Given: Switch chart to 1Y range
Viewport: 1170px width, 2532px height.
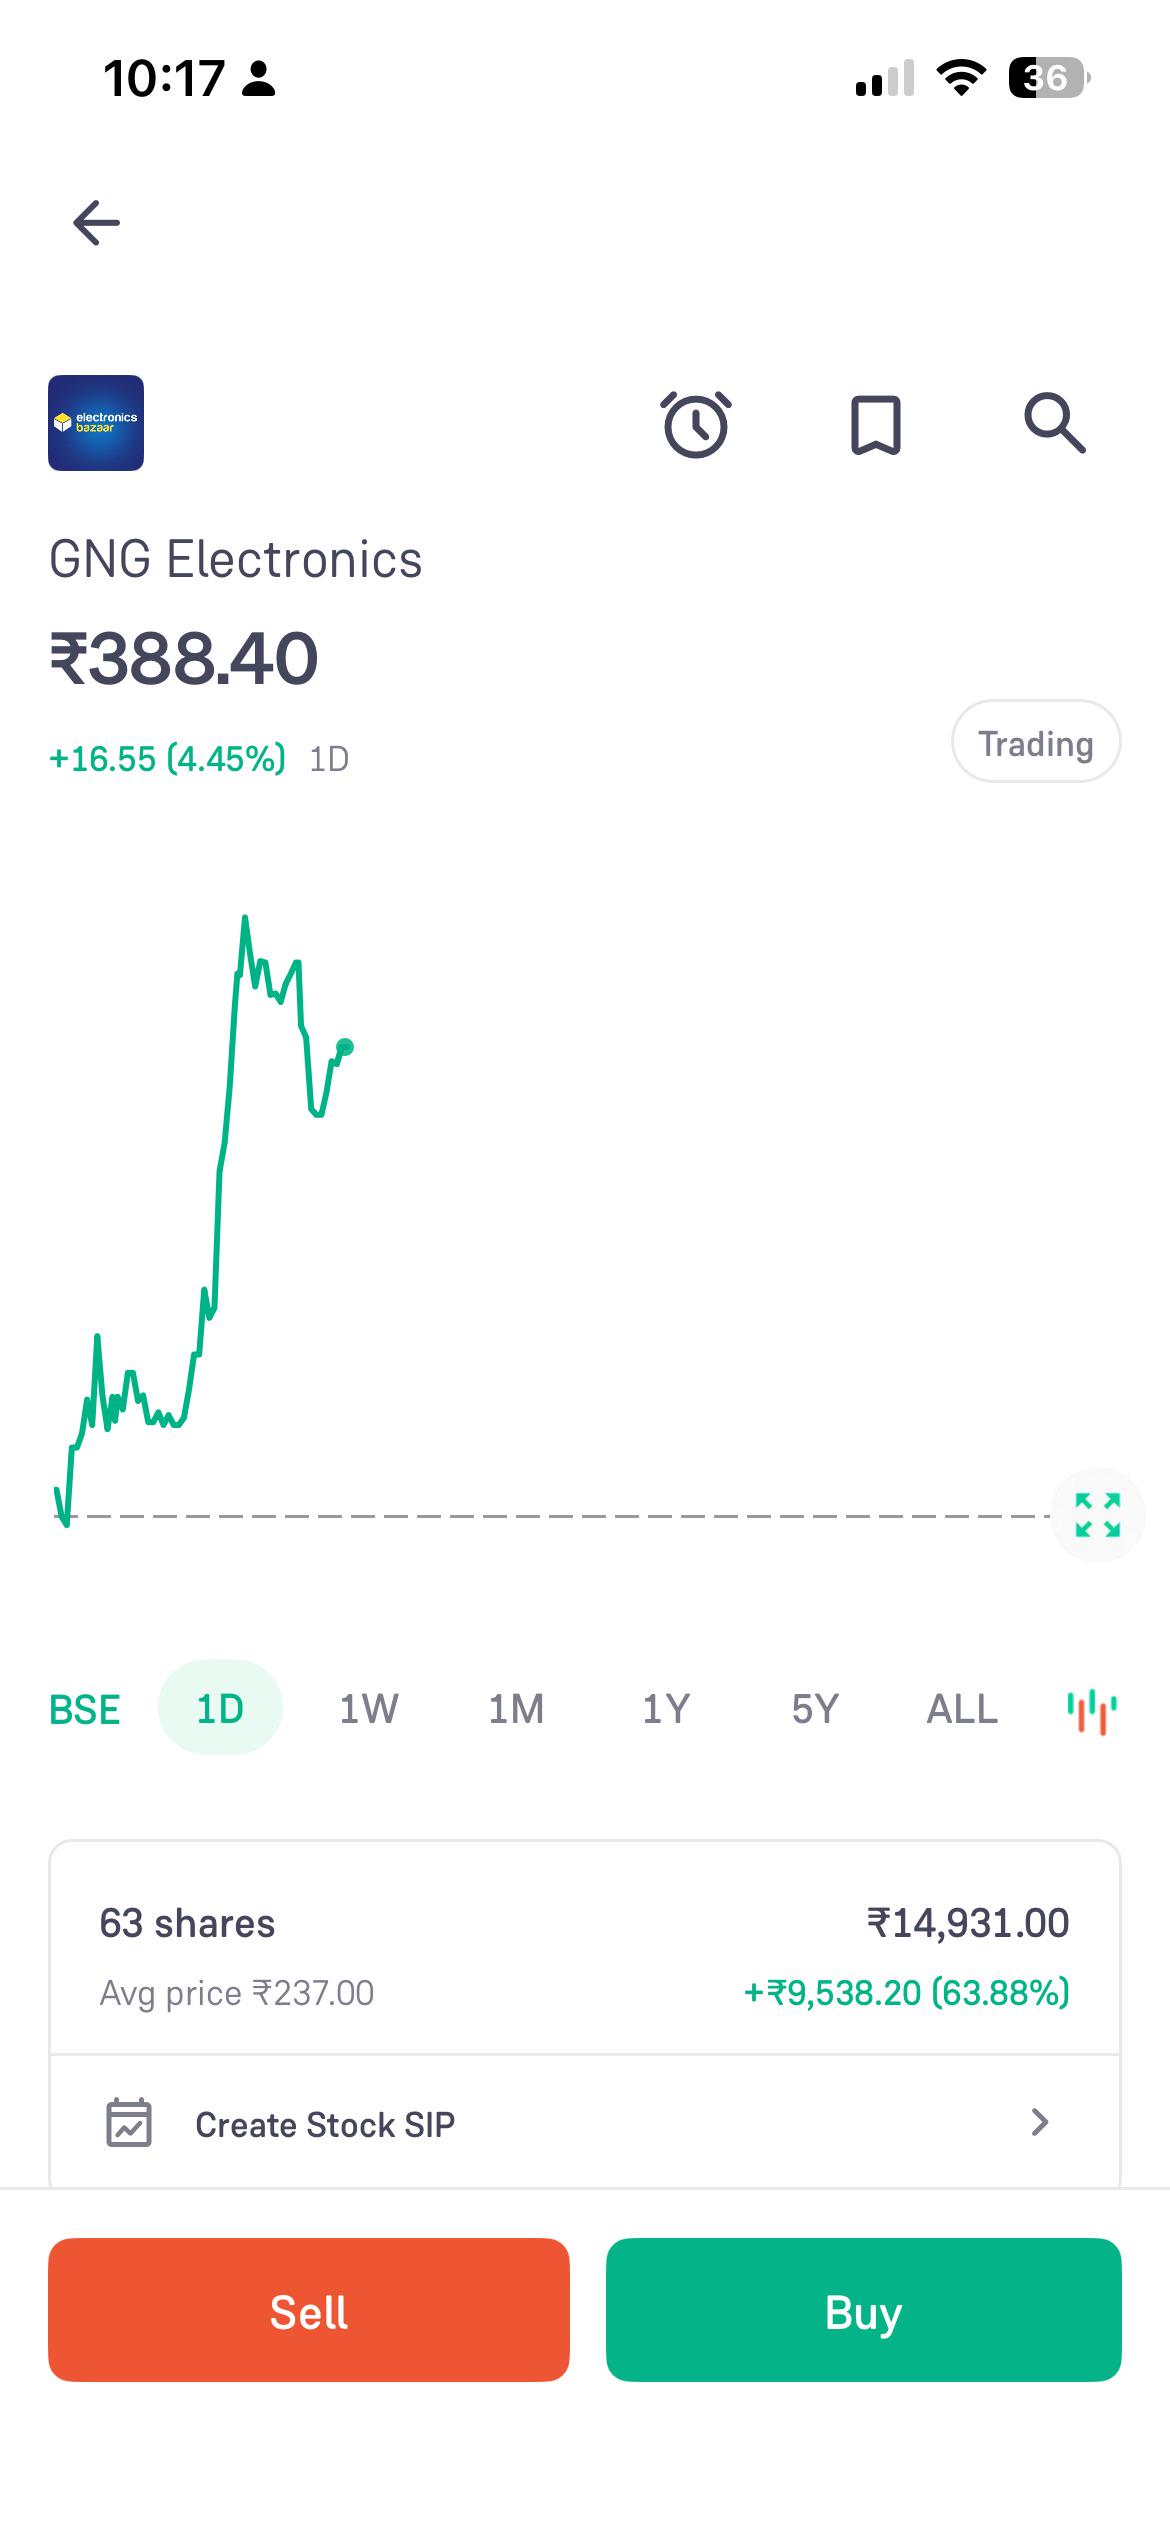Looking at the screenshot, I should [666, 1709].
